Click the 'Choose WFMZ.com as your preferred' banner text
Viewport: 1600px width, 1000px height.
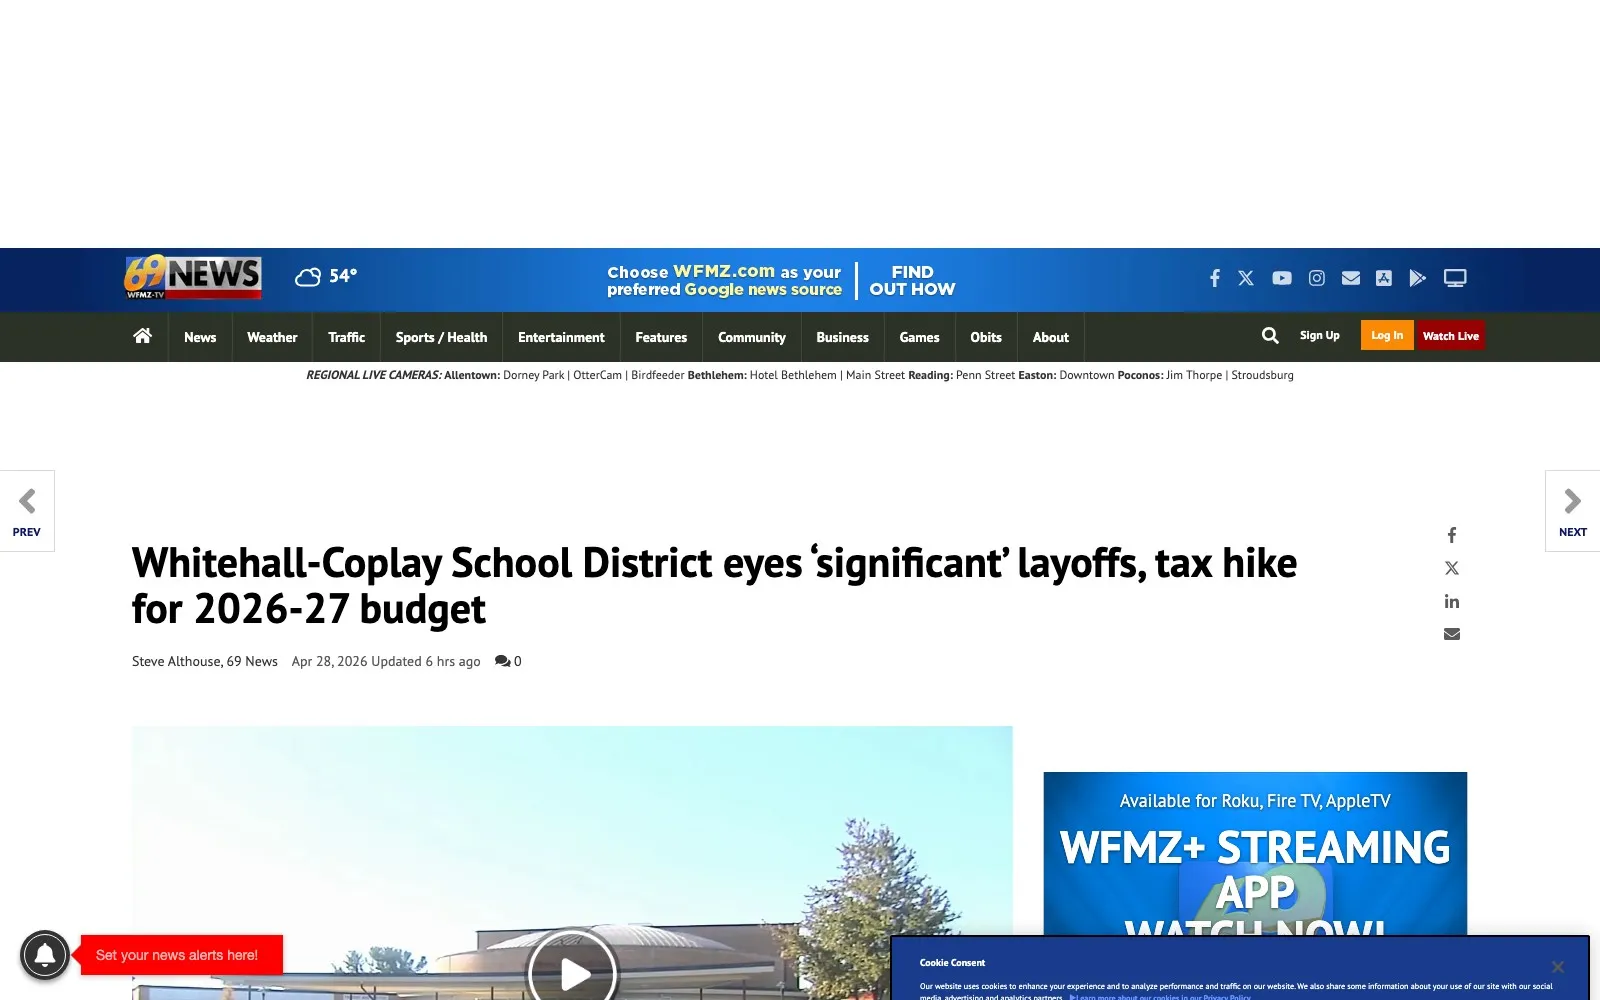point(724,280)
